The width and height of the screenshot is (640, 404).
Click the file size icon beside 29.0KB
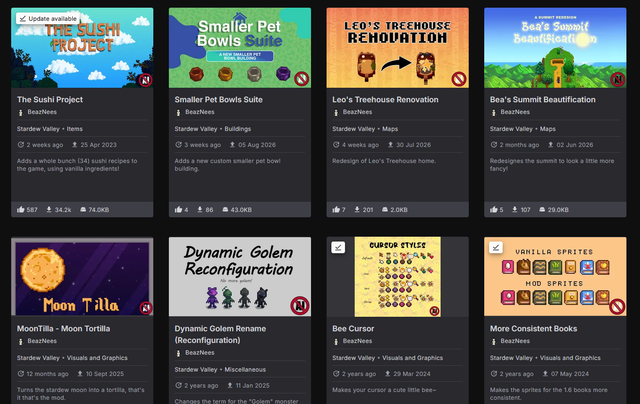tap(542, 209)
